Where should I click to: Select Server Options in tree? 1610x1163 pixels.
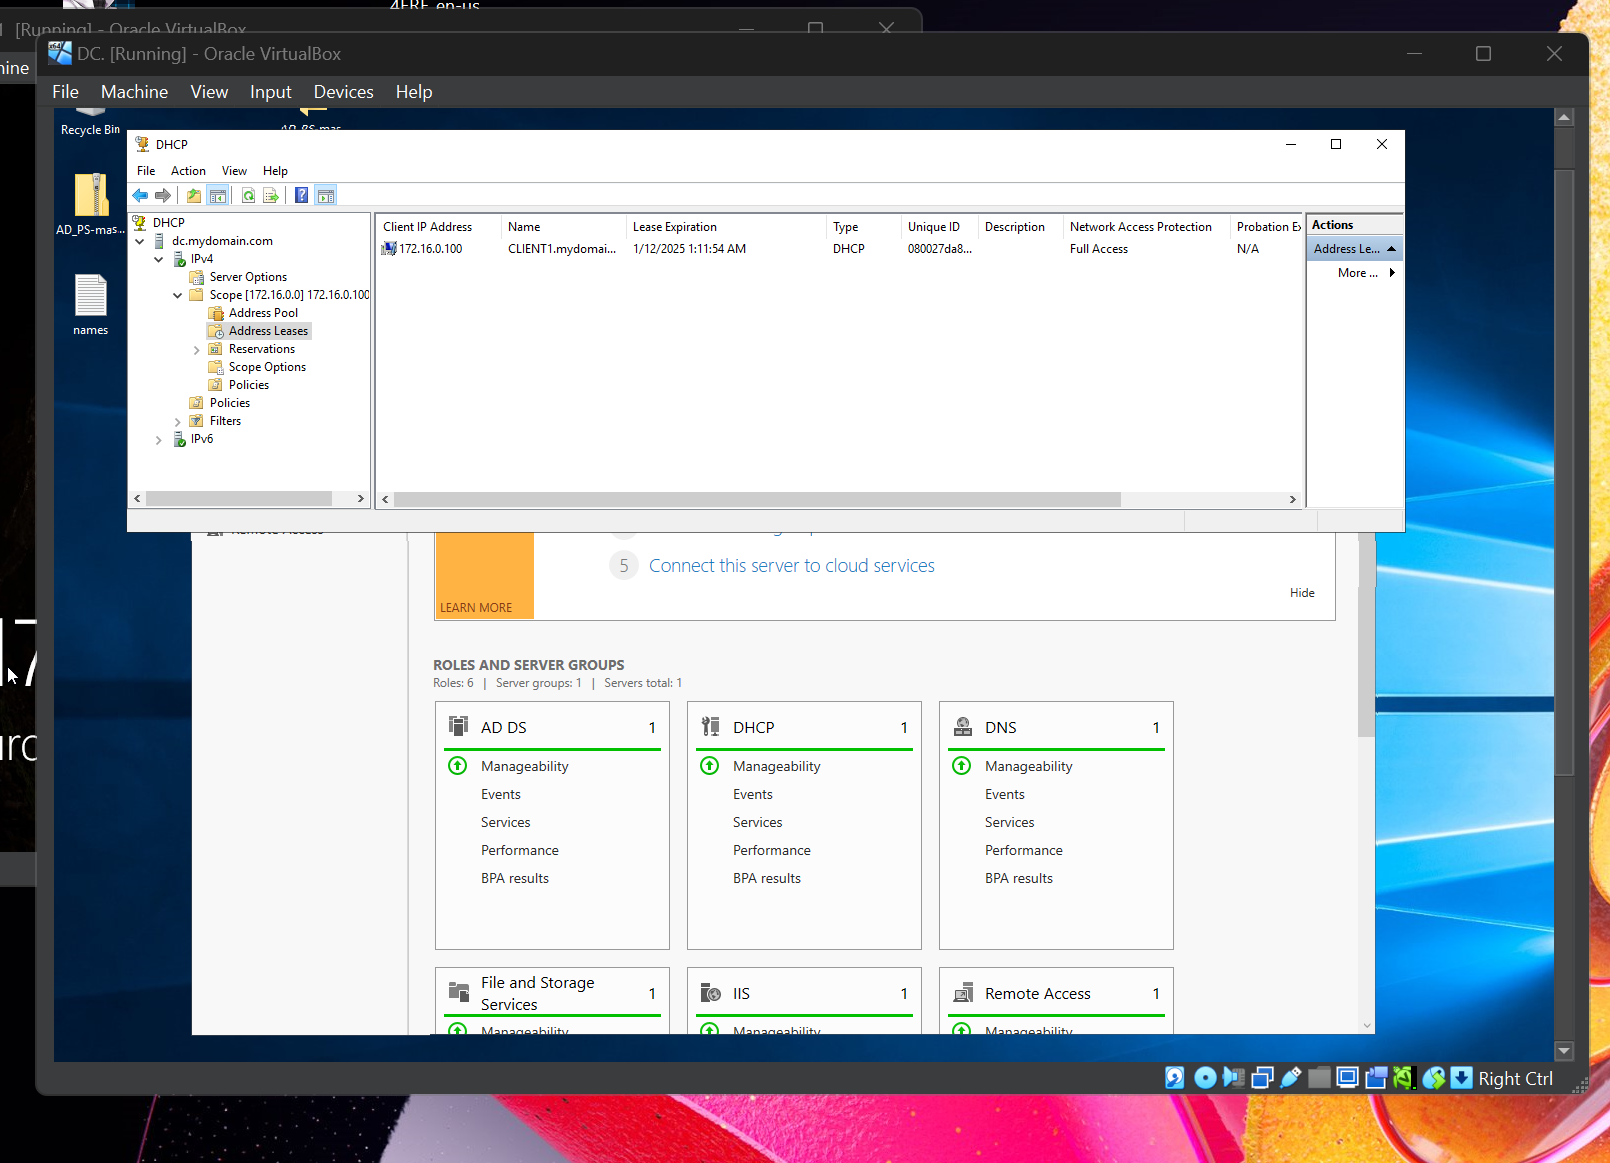[x=248, y=277]
